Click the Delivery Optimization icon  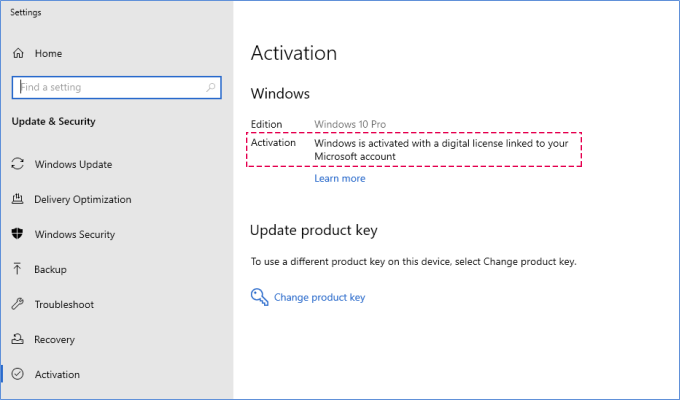pyautogui.click(x=18, y=199)
